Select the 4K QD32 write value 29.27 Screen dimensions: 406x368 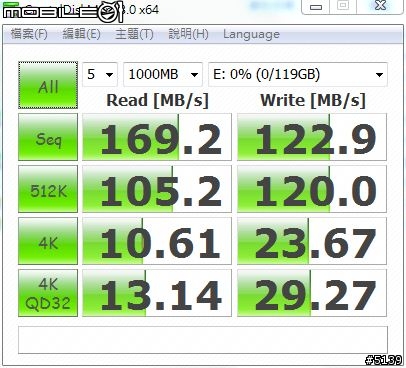312,293
